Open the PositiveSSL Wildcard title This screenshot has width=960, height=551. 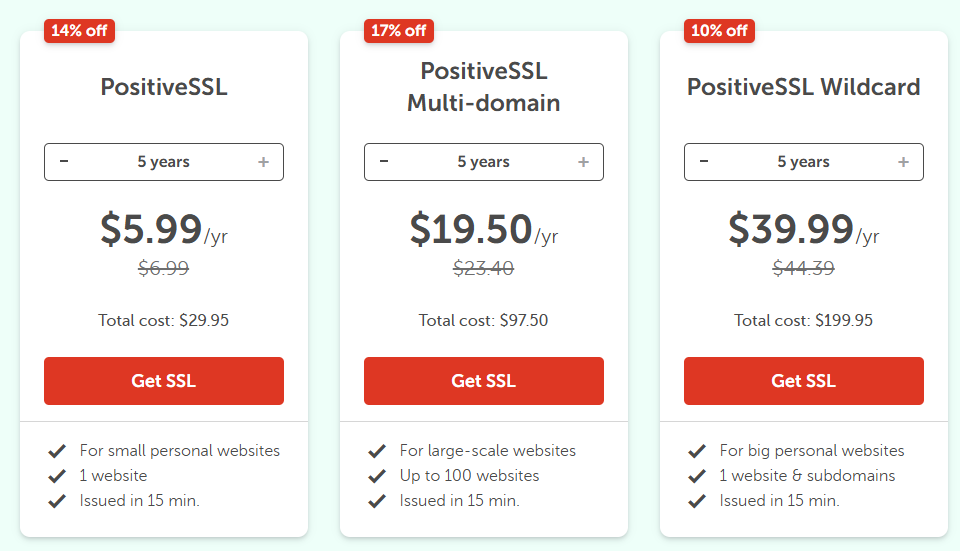pos(804,87)
